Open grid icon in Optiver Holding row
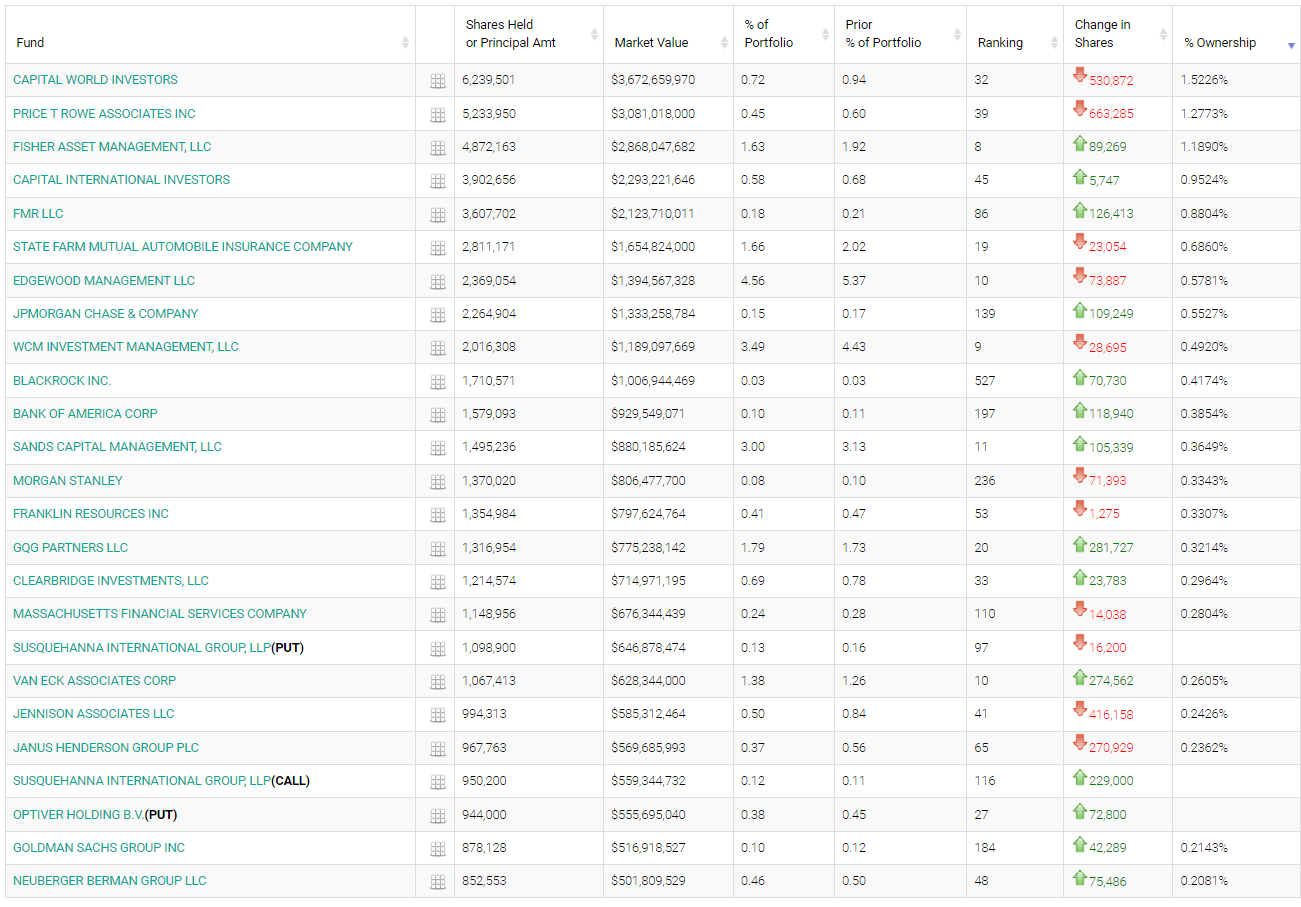1301x907 pixels. (437, 816)
